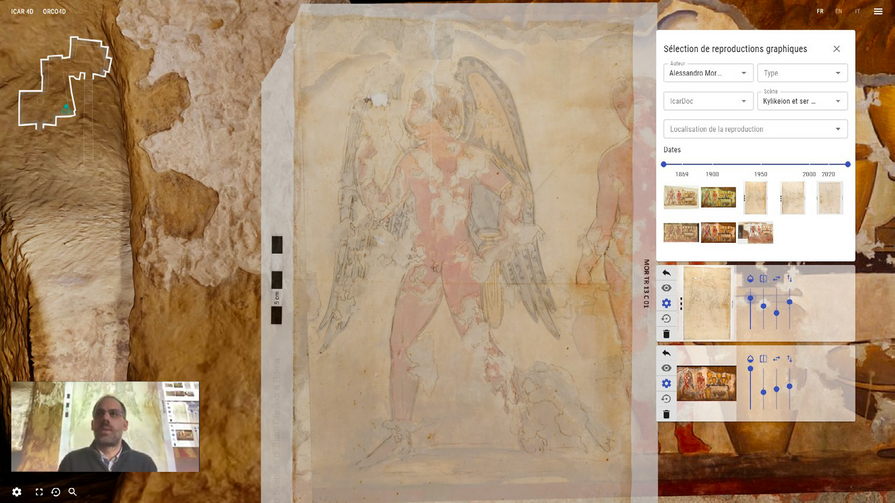895x503 pixels.
Task: Open the Auteur dropdown showing Alessandro Mor...
Action: pos(708,73)
